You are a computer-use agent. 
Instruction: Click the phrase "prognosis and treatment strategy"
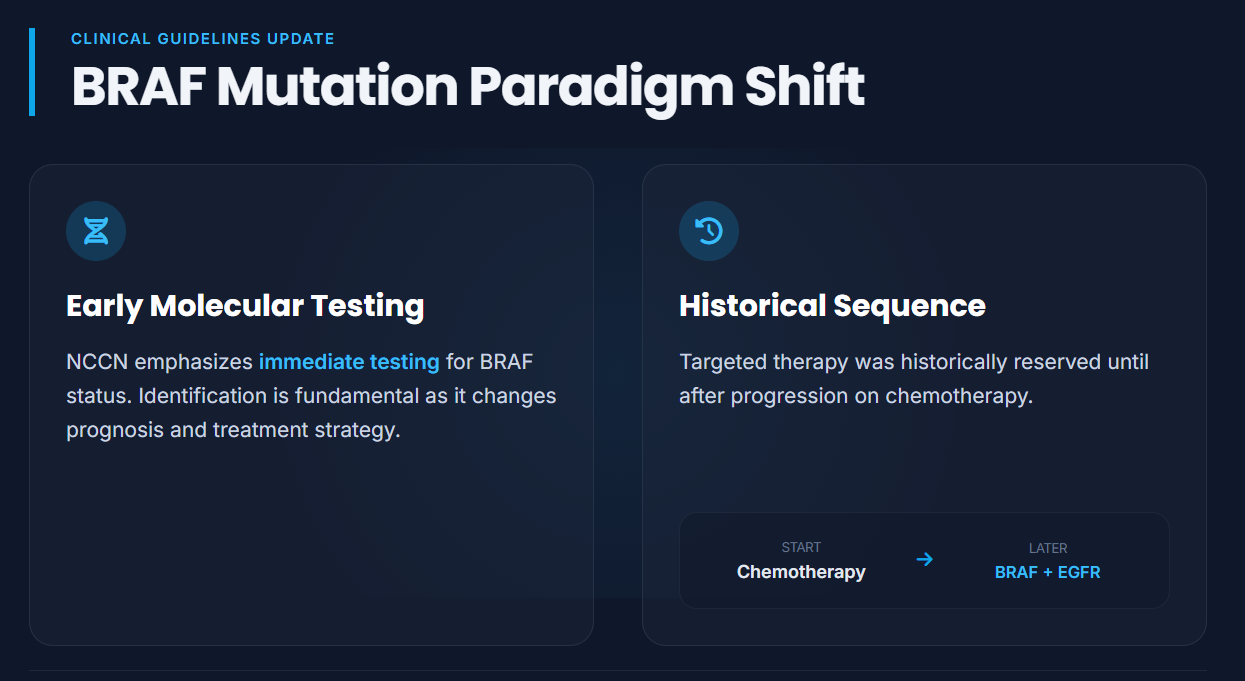(233, 431)
